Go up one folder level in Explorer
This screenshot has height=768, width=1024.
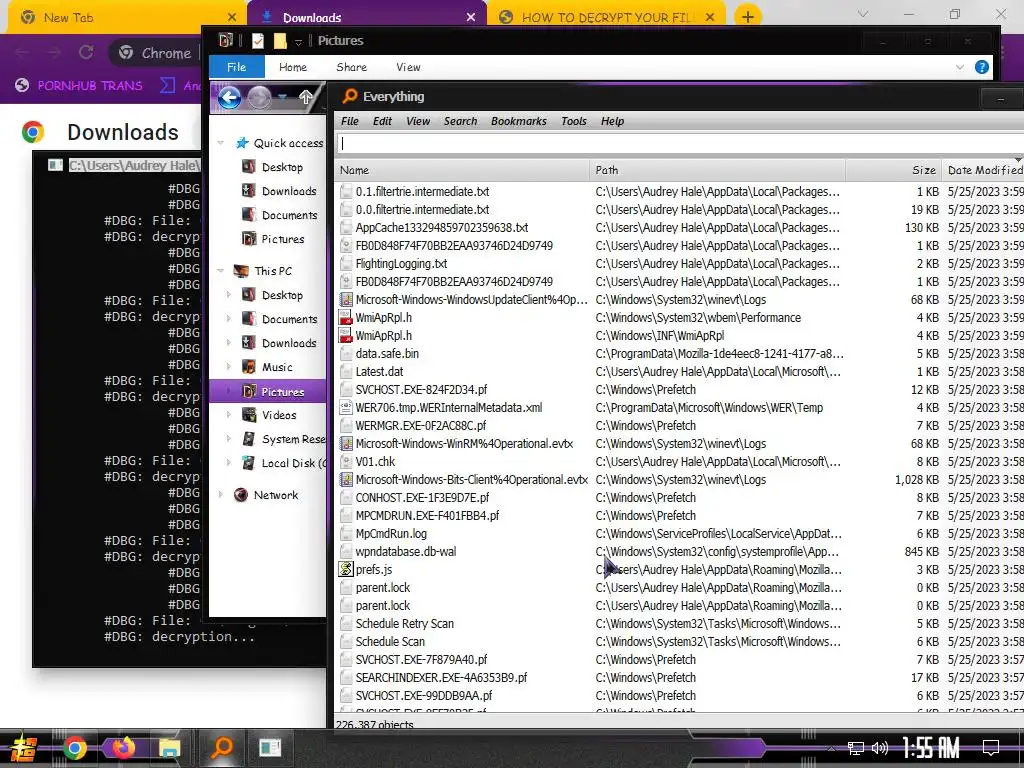pos(306,98)
